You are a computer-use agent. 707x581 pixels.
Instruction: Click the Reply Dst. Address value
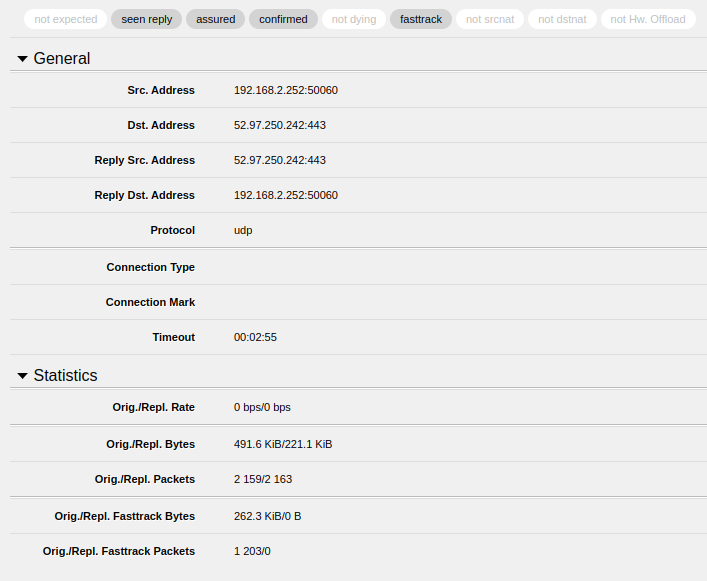click(286, 195)
